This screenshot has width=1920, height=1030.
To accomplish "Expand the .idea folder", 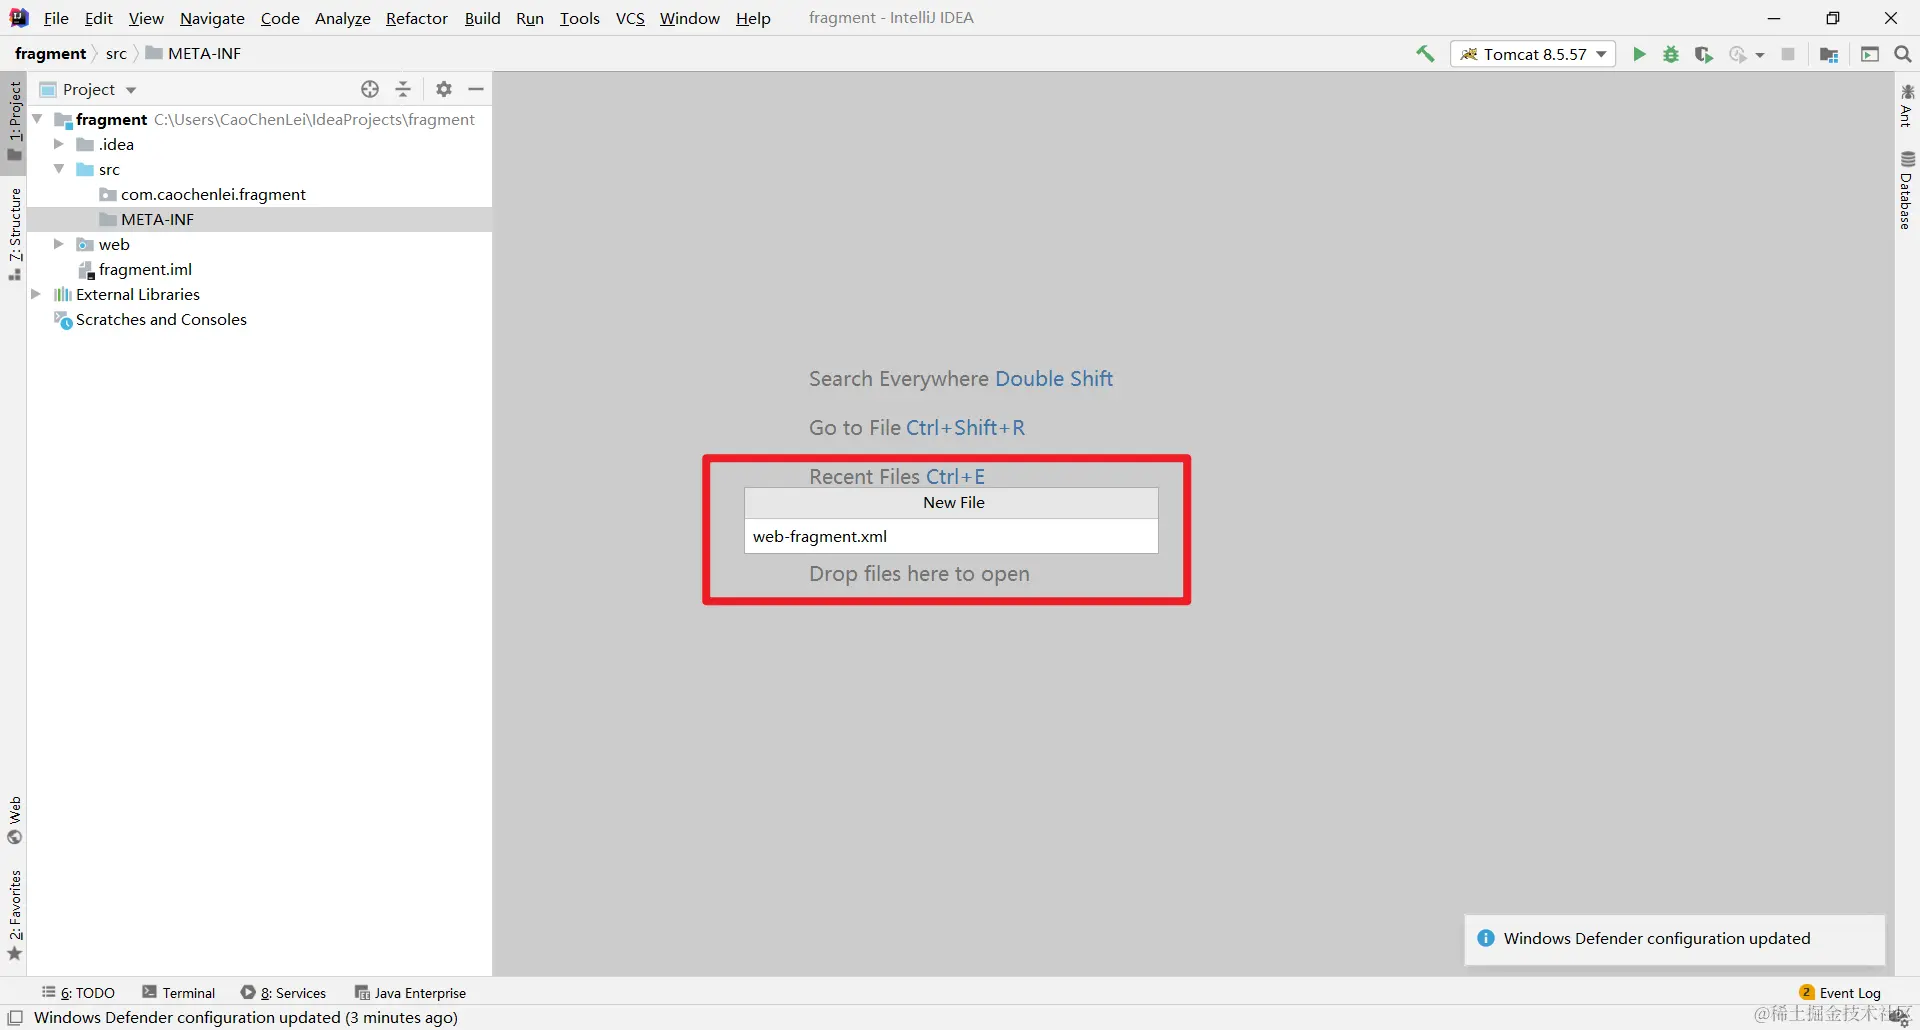I will (x=58, y=144).
